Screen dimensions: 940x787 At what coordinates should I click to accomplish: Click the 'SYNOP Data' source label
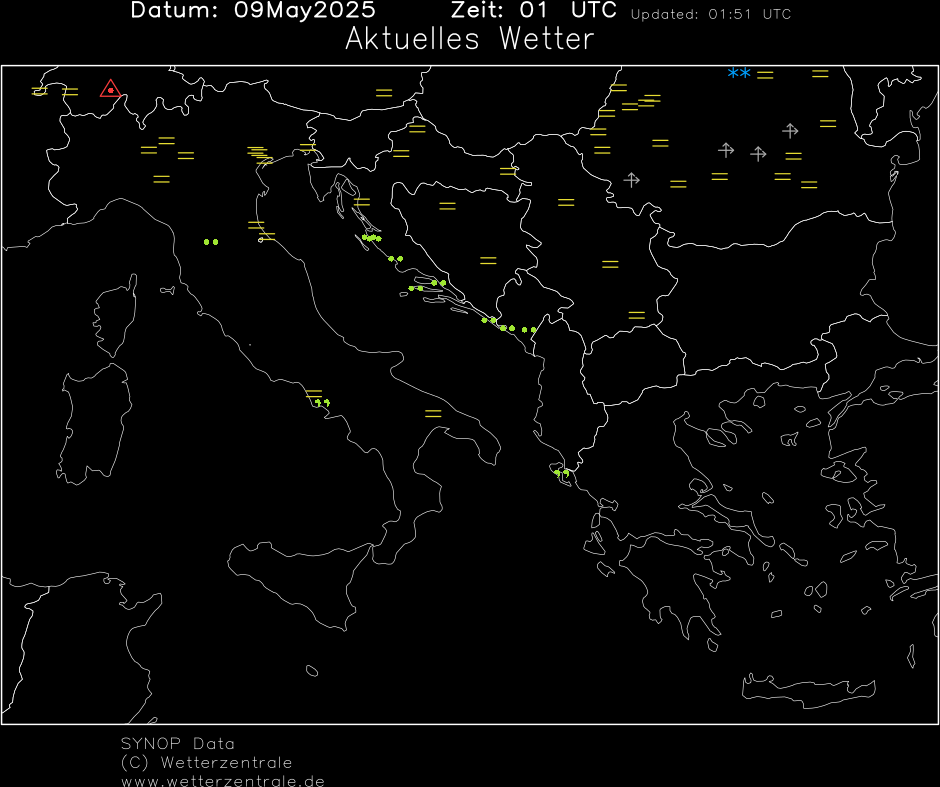point(177,744)
